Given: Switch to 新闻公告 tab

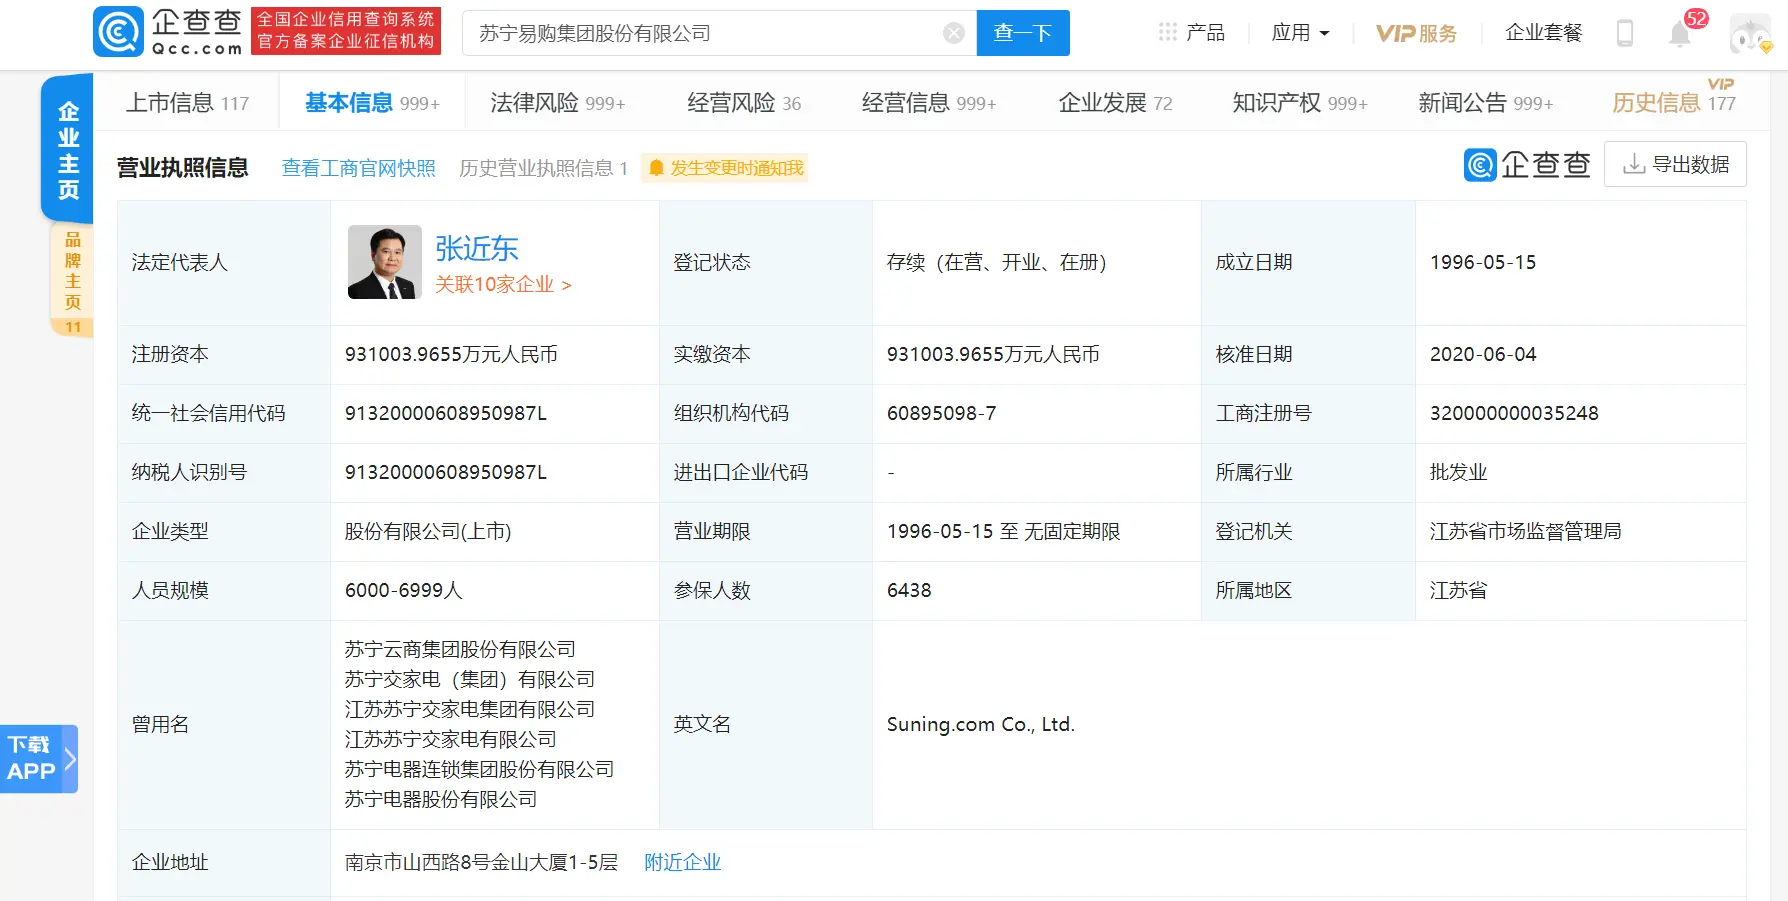Looking at the screenshot, I should point(1486,103).
